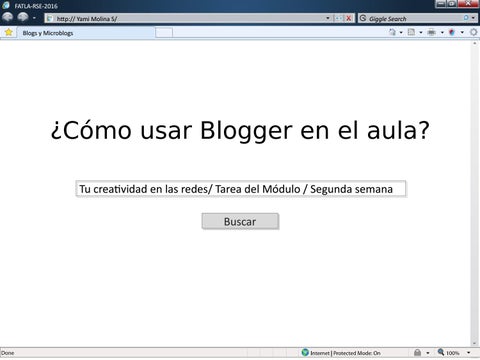Expand the Print dropdown arrow
The width and height of the screenshot is (480, 360).
(442, 32)
